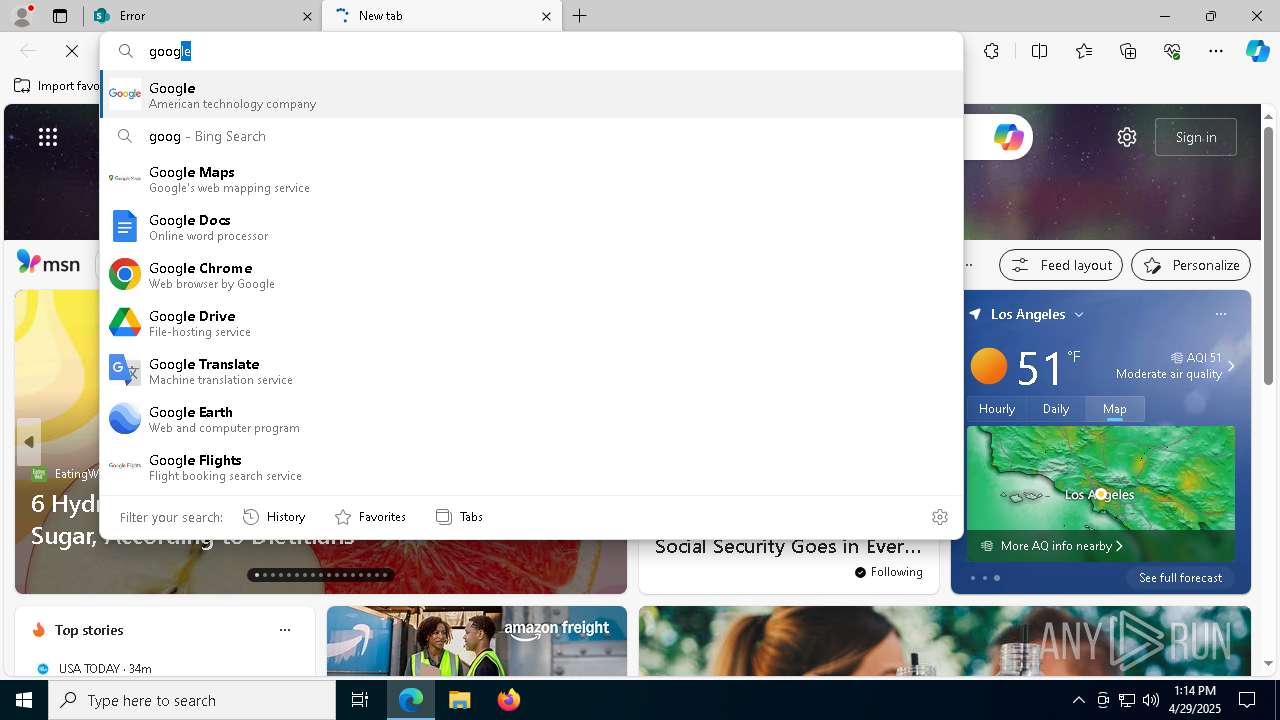
Task: Switch to the New tab tab
Action: pos(442,16)
